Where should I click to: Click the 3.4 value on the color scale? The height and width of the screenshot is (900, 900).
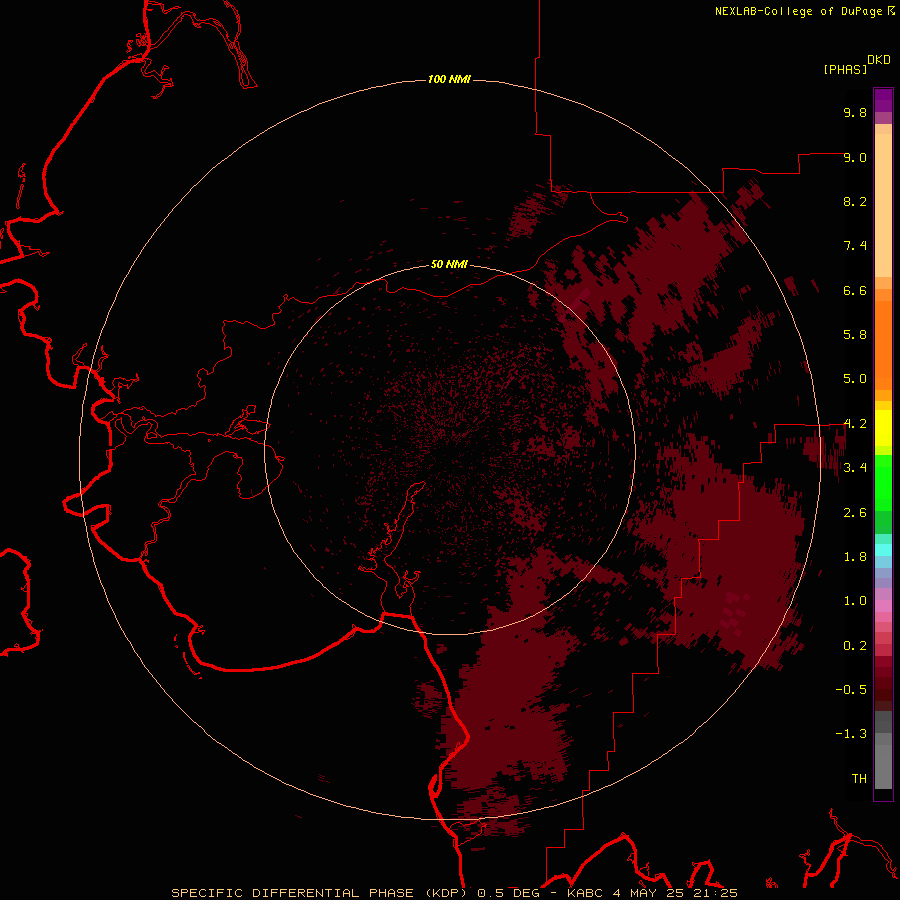pyautogui.click(x=855, y=468)
